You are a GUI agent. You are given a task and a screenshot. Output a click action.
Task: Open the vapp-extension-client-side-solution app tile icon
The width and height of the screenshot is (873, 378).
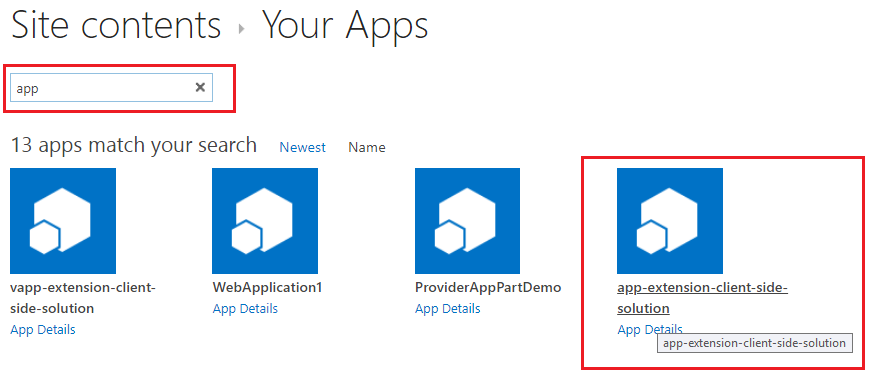(x=63, y=221)
